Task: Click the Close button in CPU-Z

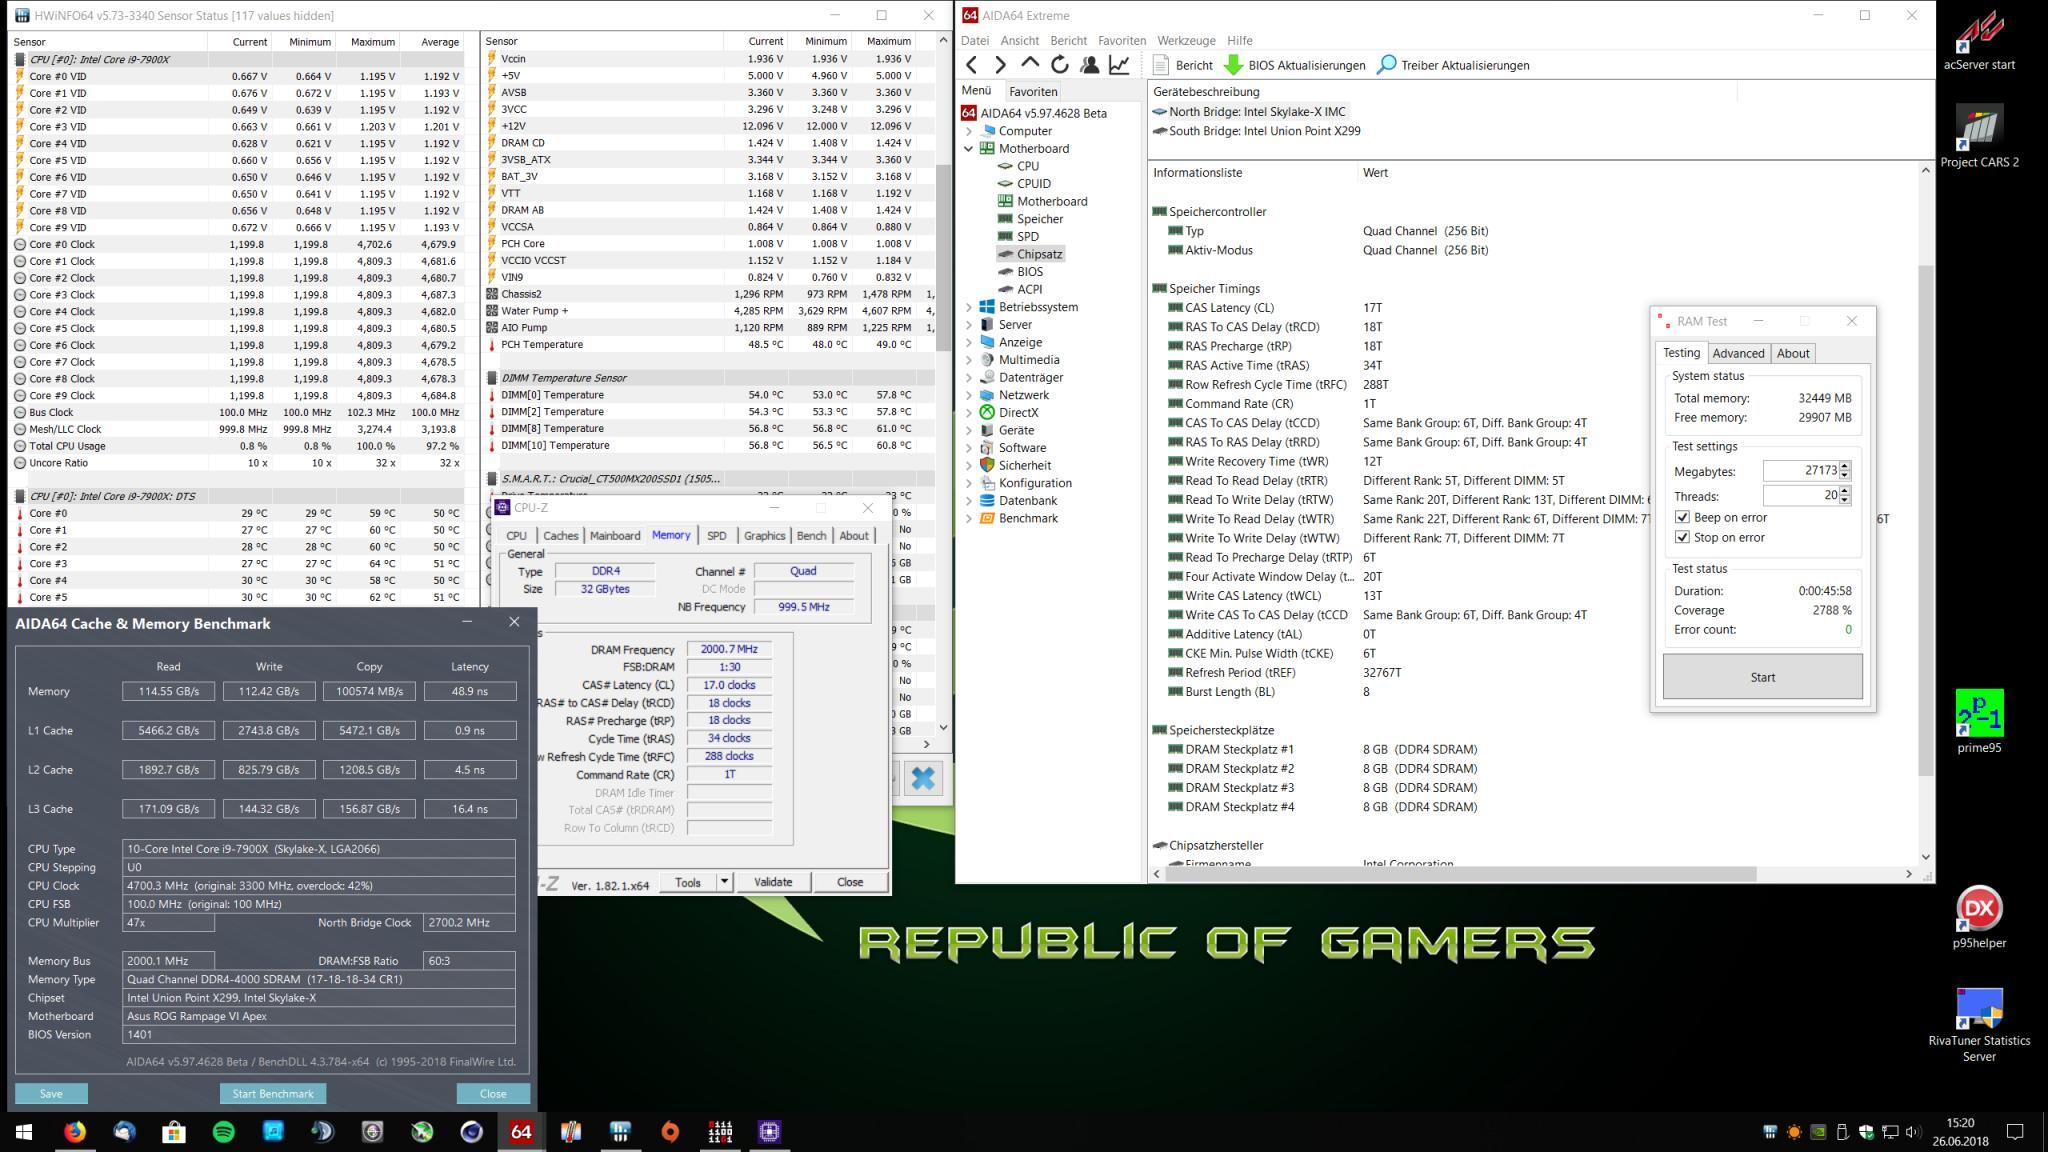Action: click(x=850, y=882)
